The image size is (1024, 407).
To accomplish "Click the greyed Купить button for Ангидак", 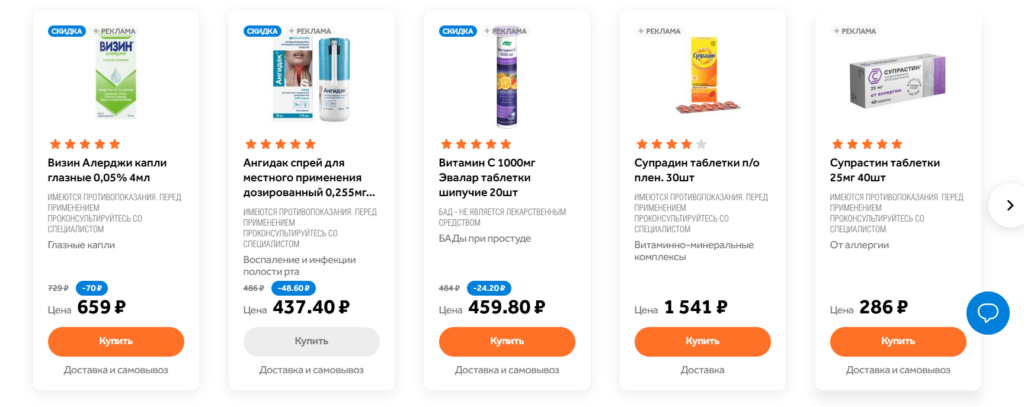I will (x=312, y=342).
